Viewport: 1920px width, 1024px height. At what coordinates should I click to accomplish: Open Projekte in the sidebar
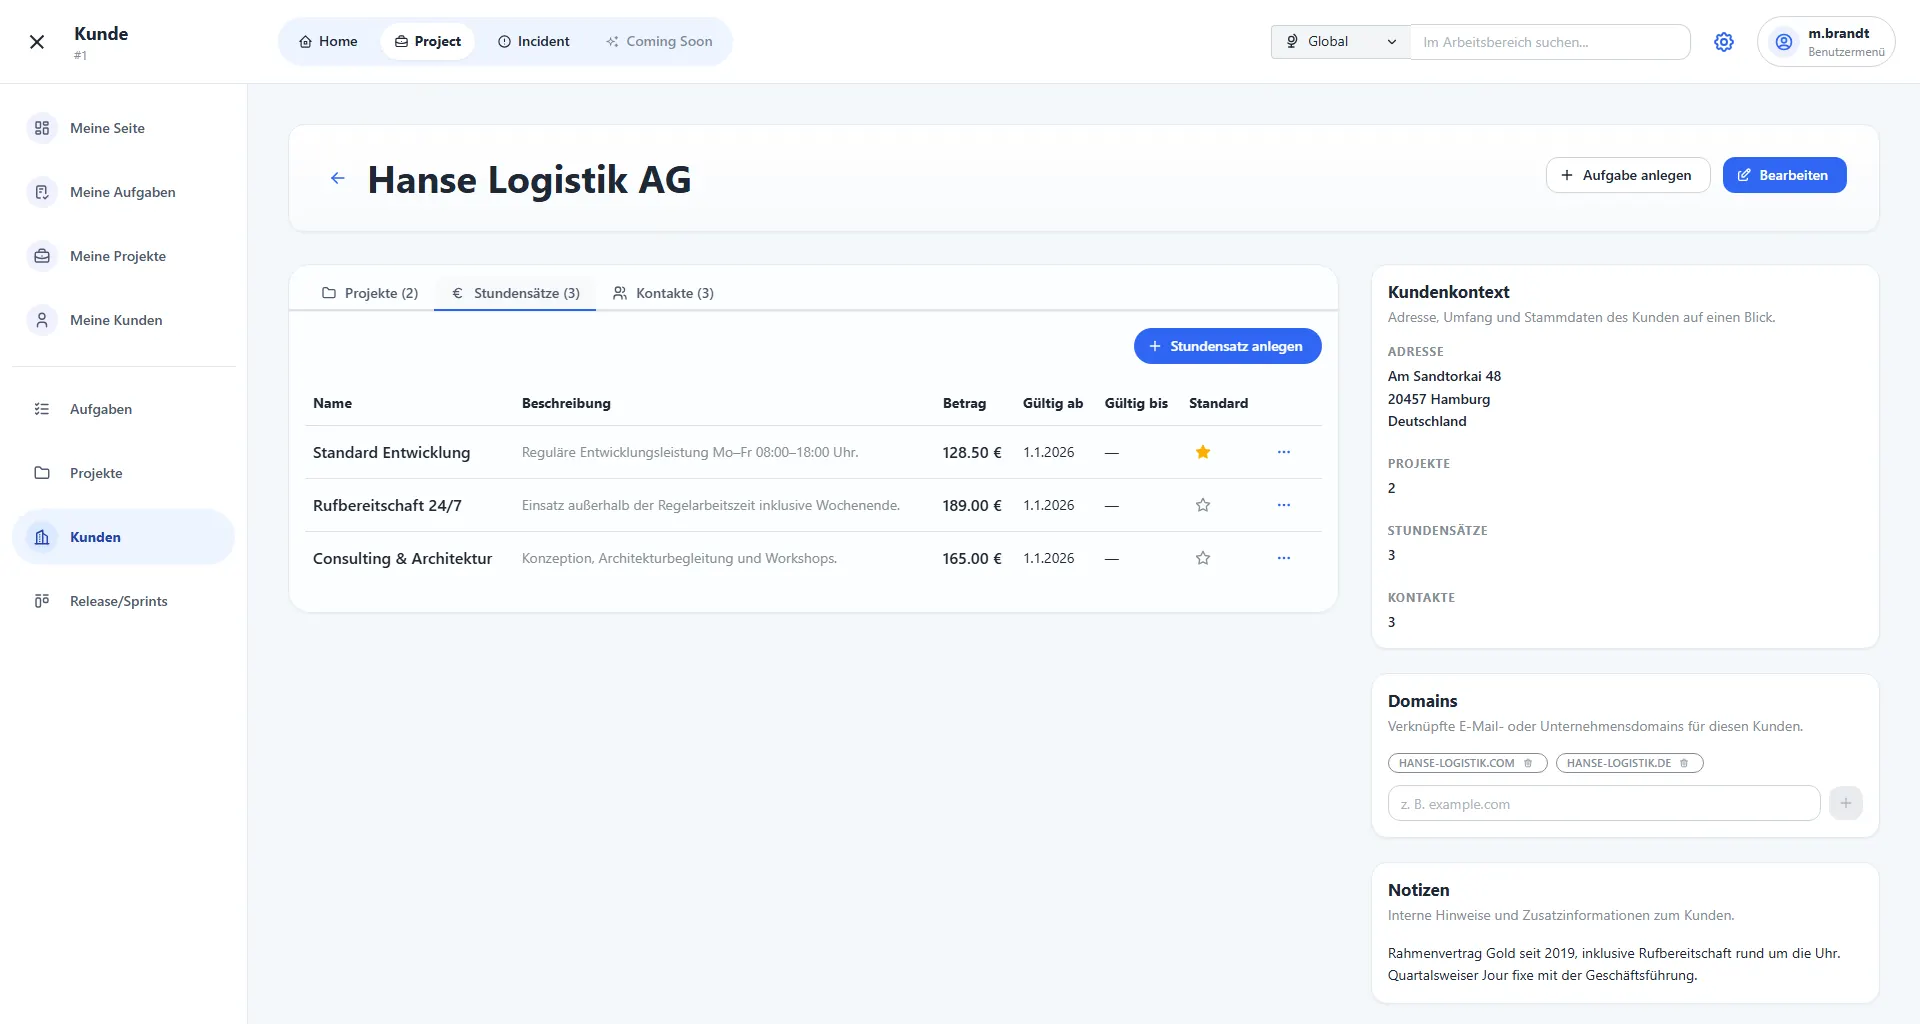[124, 473]
